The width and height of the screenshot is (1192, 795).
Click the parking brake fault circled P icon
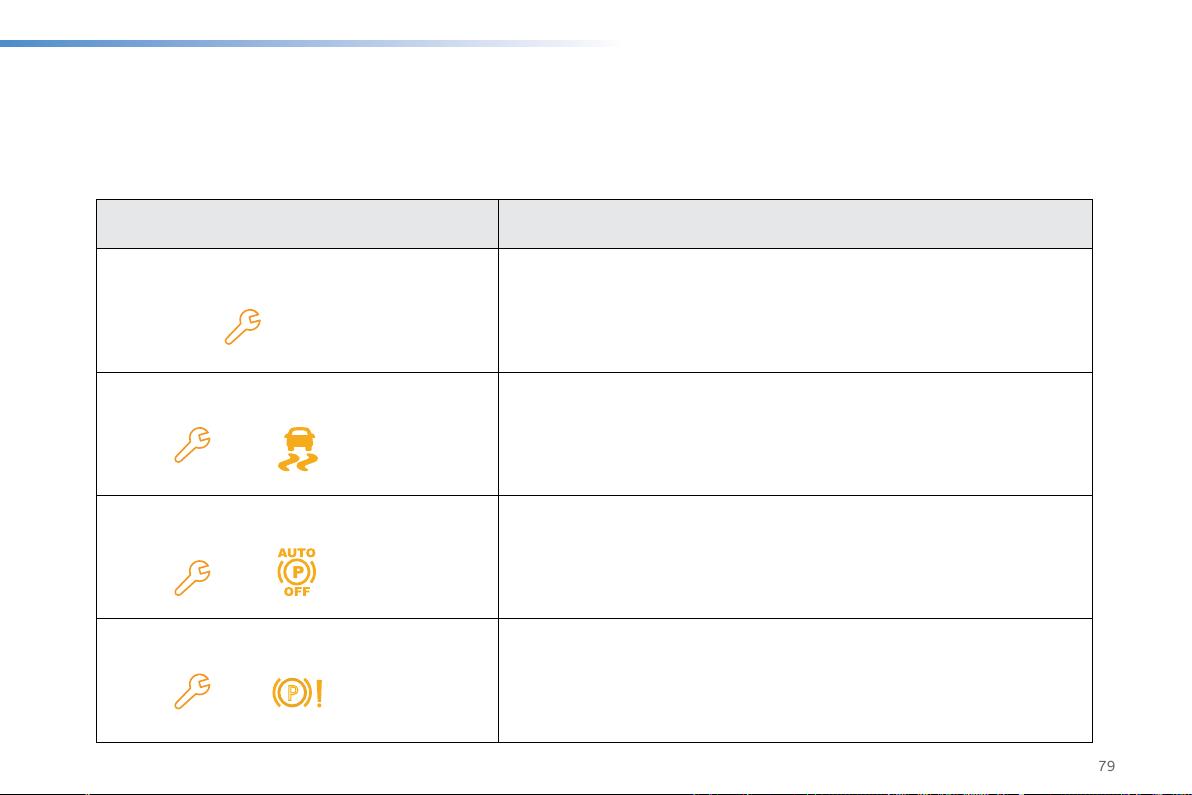click(292, 692)
